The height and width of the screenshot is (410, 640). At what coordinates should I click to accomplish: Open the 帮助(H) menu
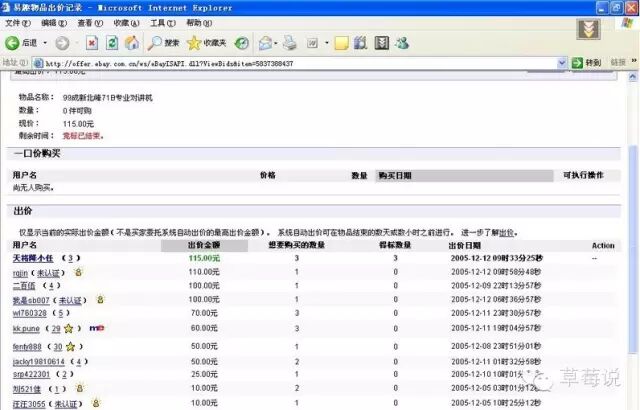coord(199,23)
